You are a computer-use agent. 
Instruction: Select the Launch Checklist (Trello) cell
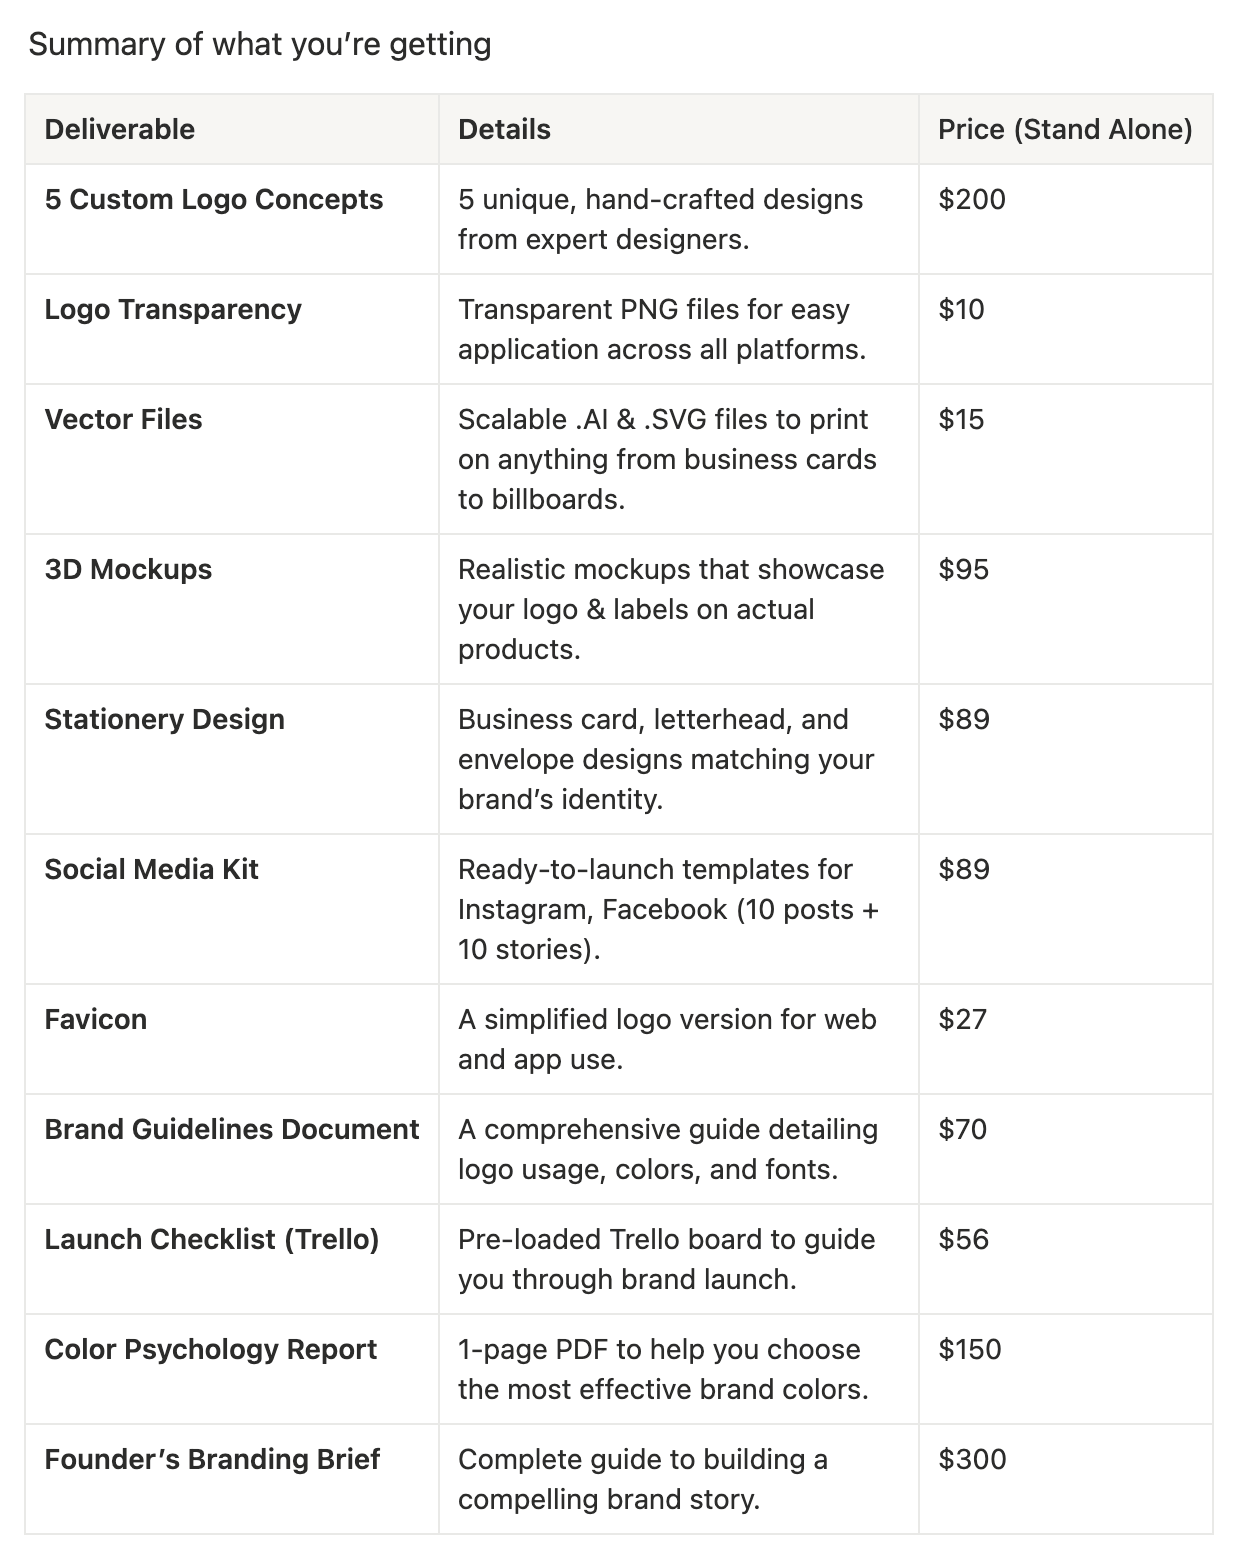(x=212, y=1240)
